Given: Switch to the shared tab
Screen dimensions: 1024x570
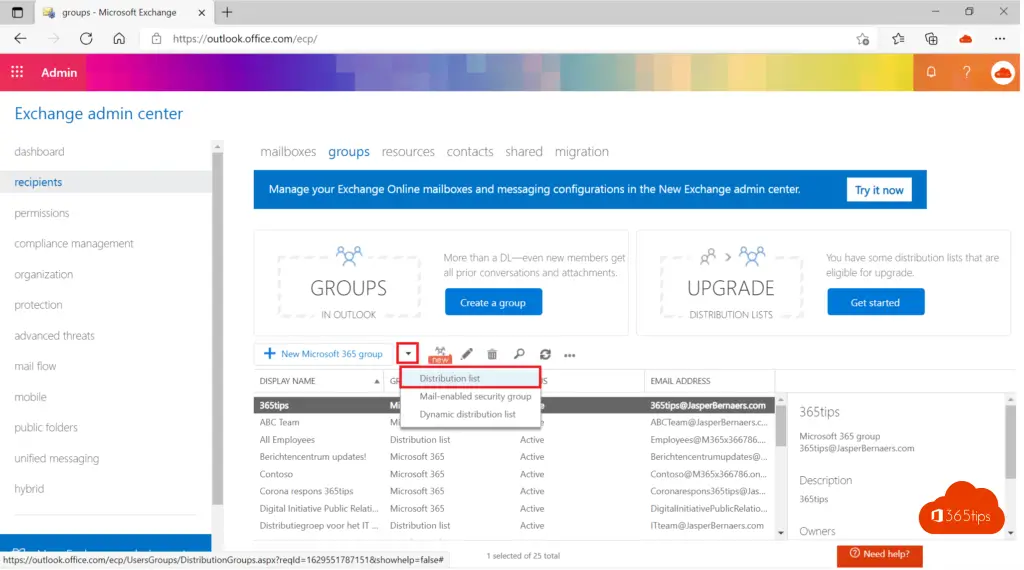Looking at the screenshot, I should pyautogui.click(x=526, y=152).
